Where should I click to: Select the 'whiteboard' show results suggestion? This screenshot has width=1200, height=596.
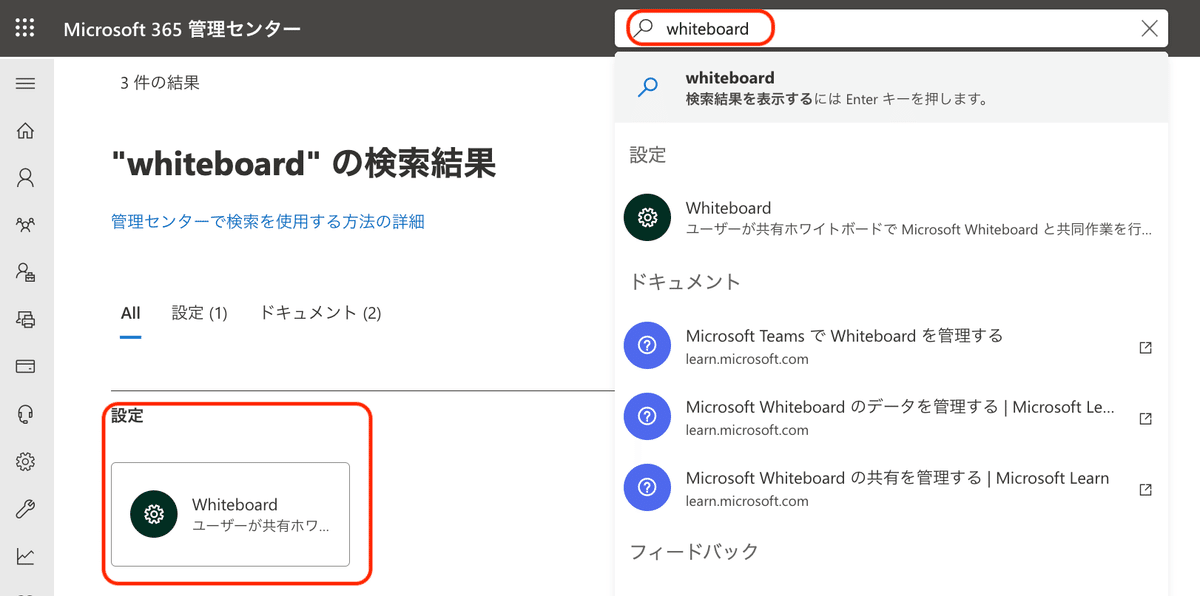[x=891, y=88]
